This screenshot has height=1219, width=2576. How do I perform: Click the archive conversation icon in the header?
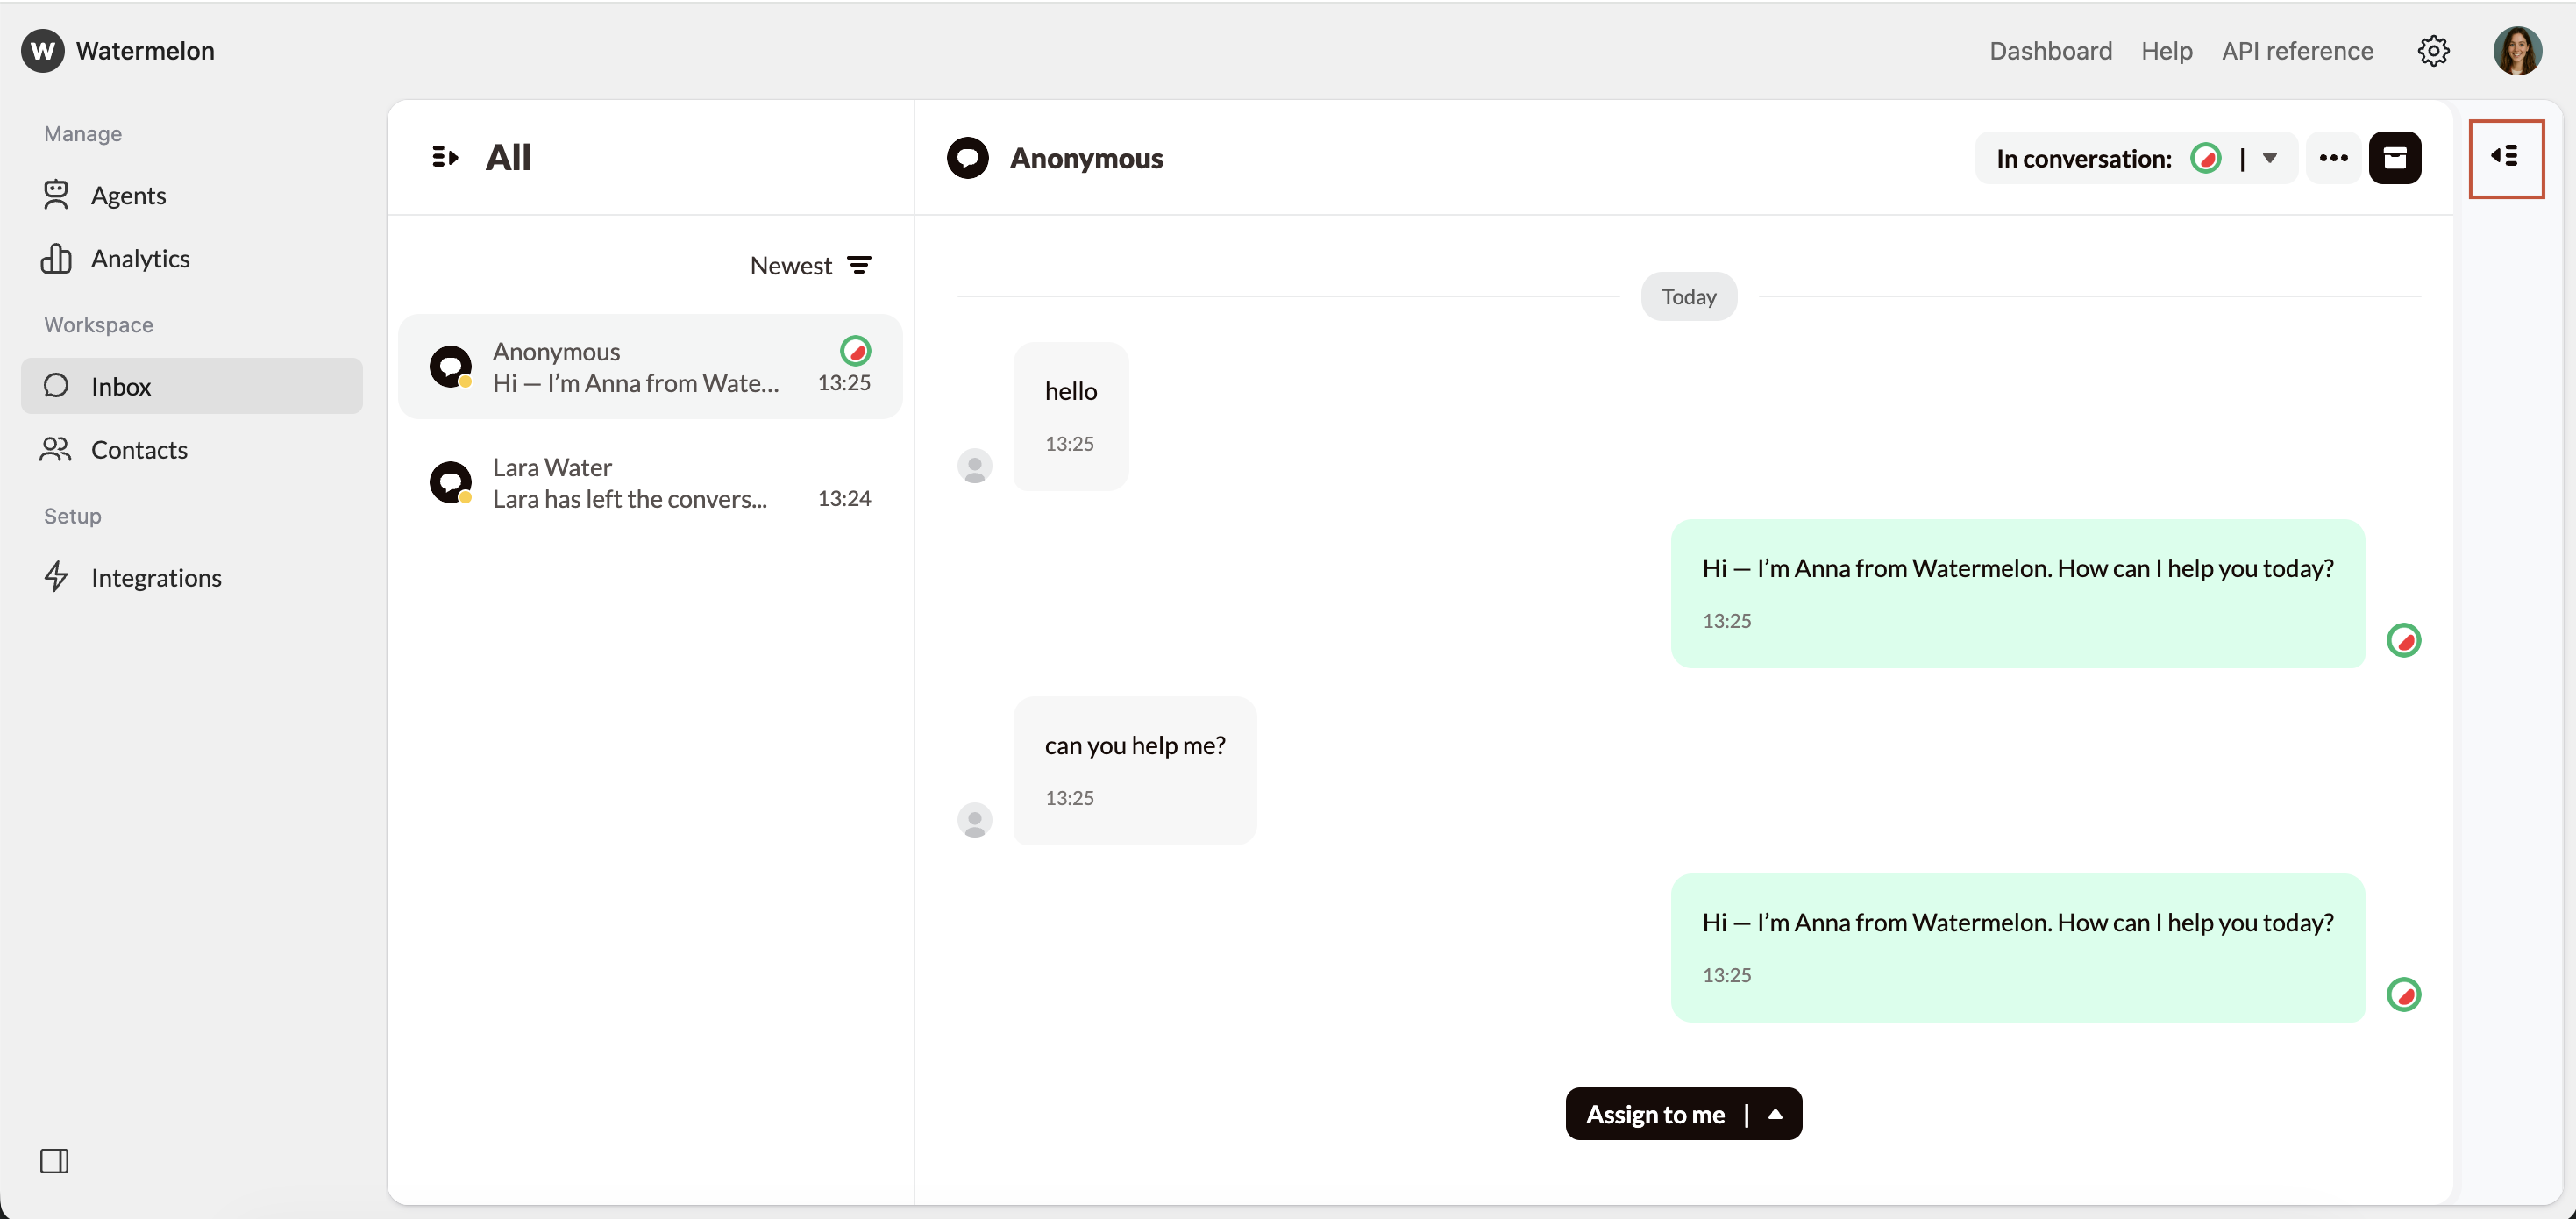tap(2397, 157)
